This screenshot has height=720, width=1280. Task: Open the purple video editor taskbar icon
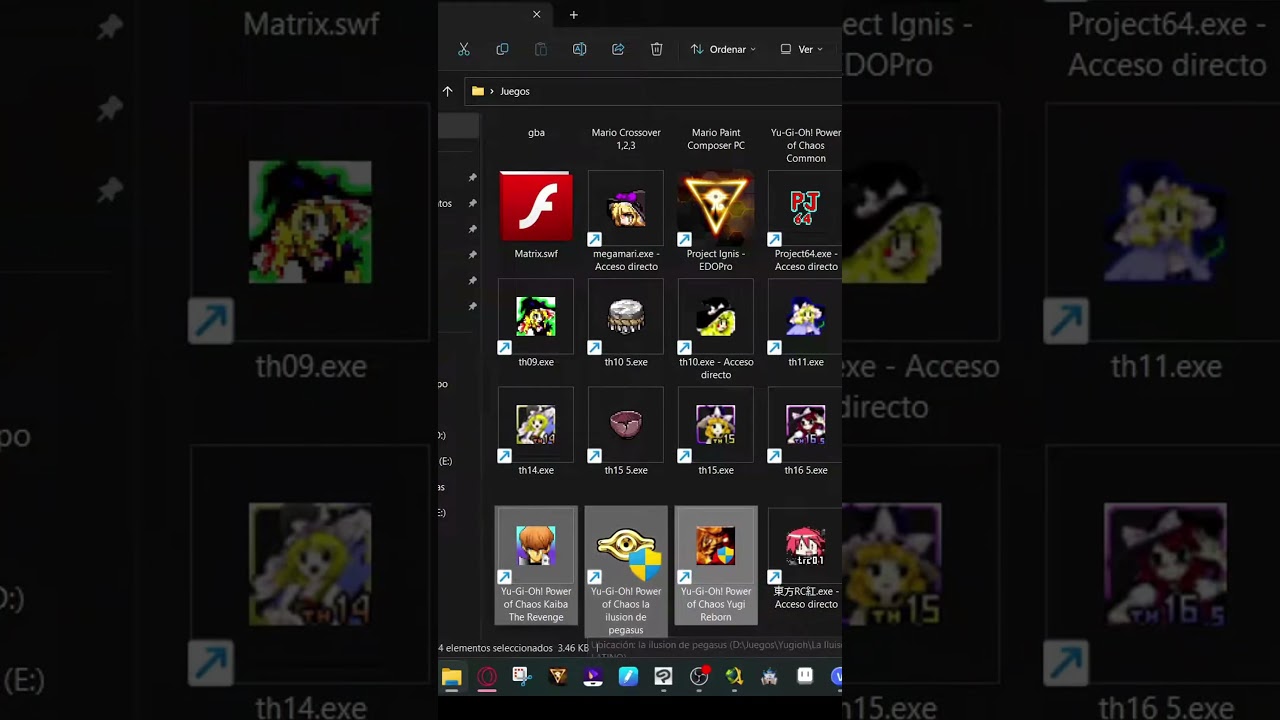click(x=593, y=677)
